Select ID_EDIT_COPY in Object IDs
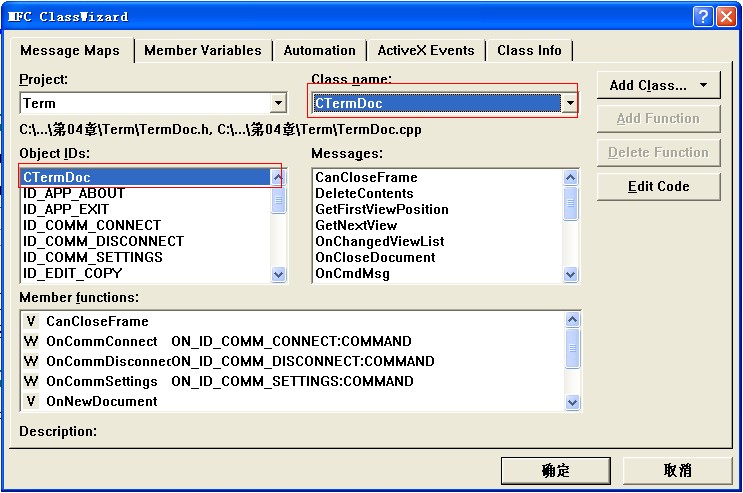Image resolution: width=743 pixels, height=493 pixels. tap(146, 274)
